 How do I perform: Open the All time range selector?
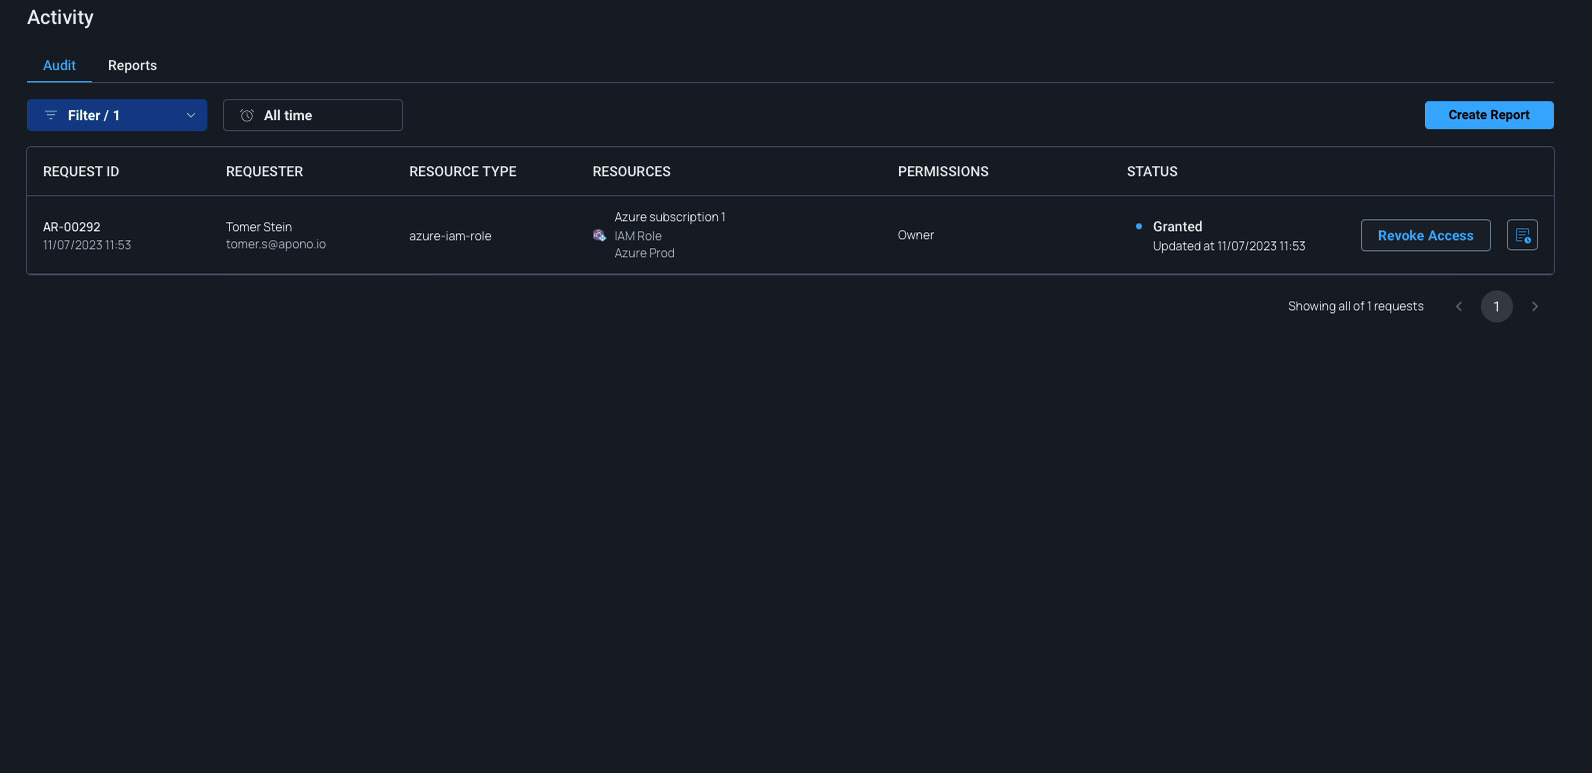[x=312, y=115]
